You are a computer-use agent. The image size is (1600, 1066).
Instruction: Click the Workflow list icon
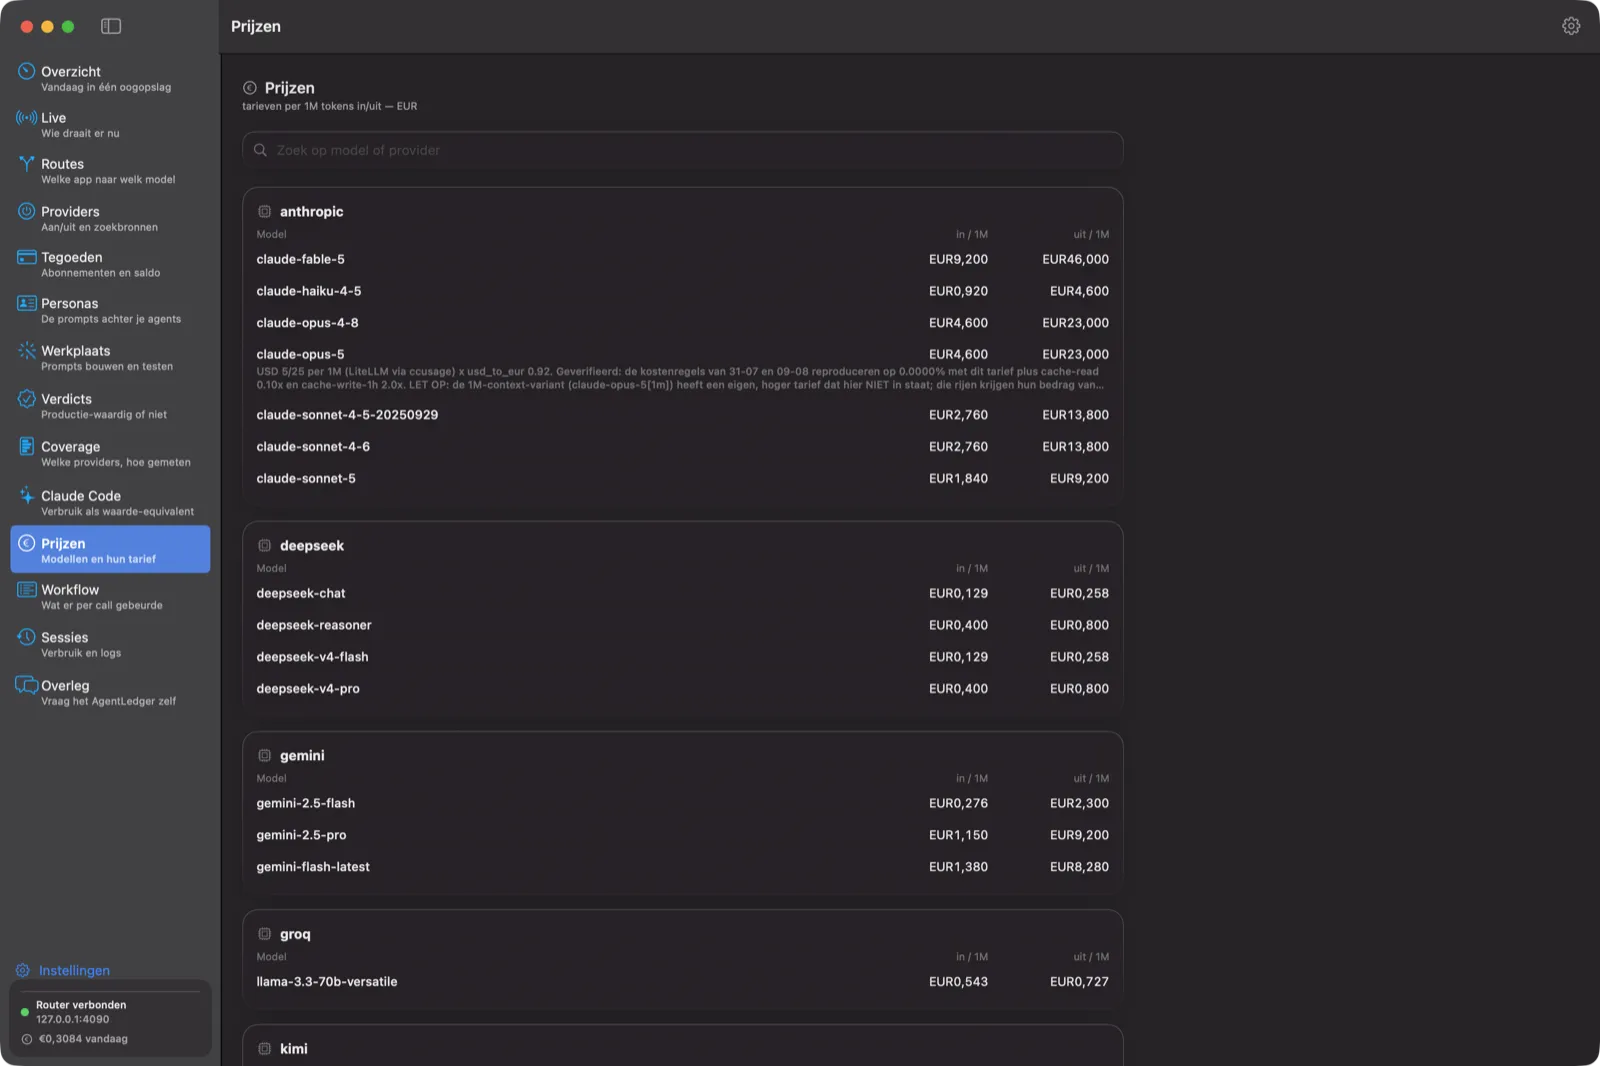click(x=26, y=589)
